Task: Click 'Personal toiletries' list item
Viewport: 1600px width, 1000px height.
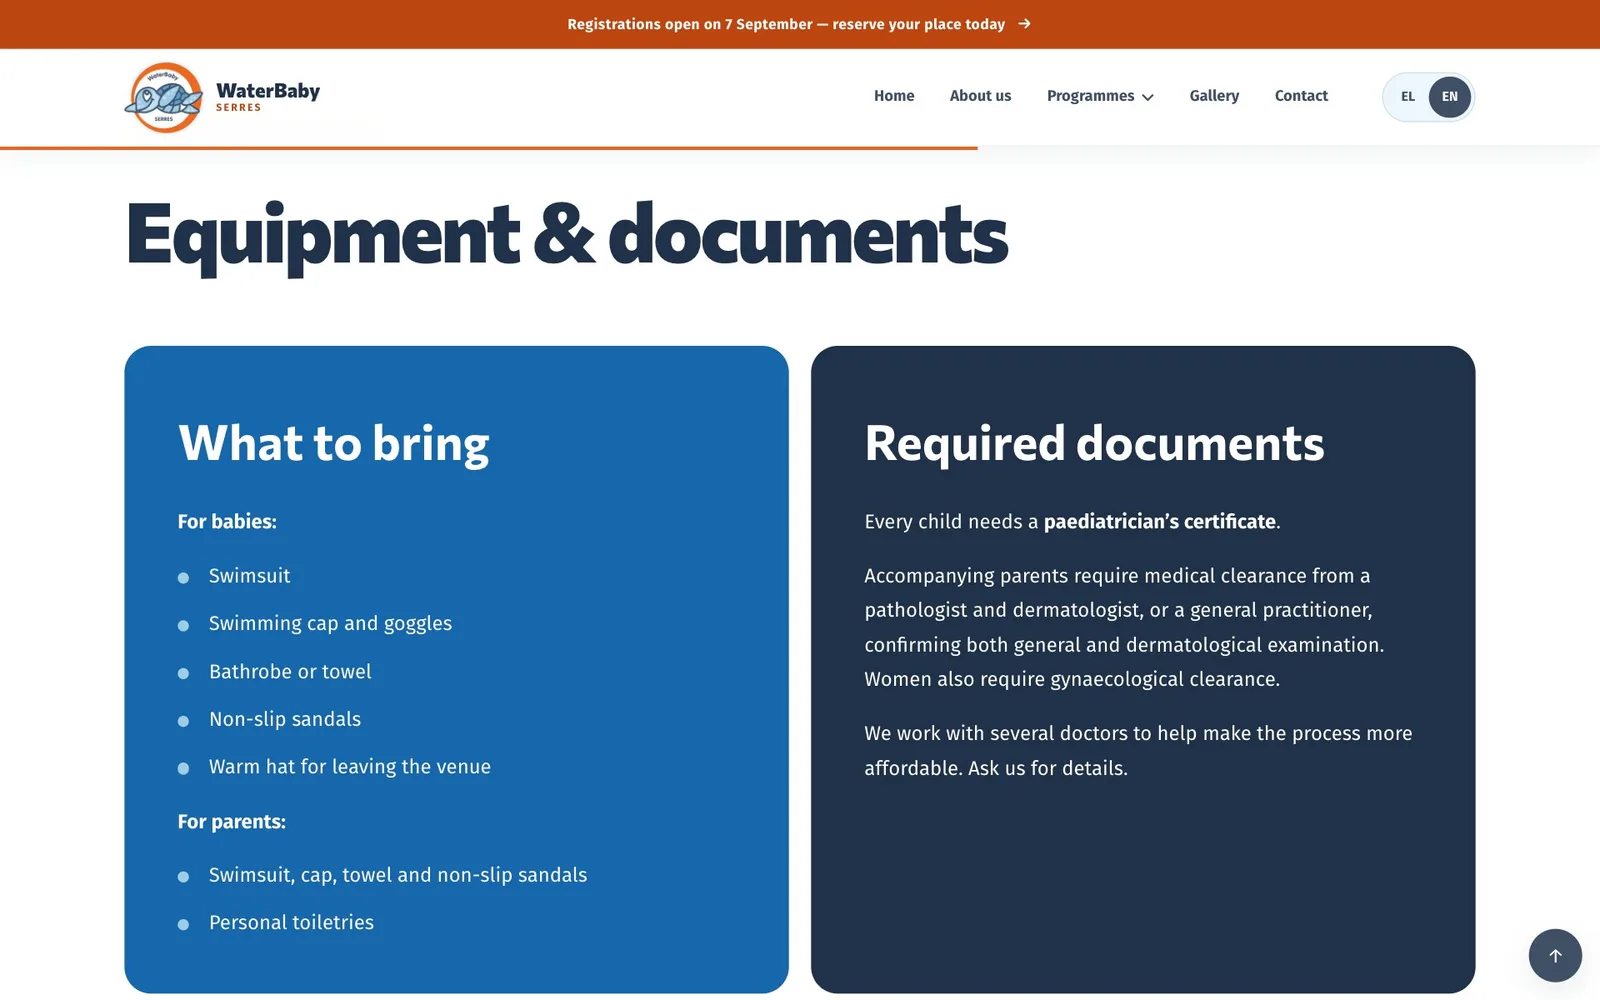Action: point(291,923)
